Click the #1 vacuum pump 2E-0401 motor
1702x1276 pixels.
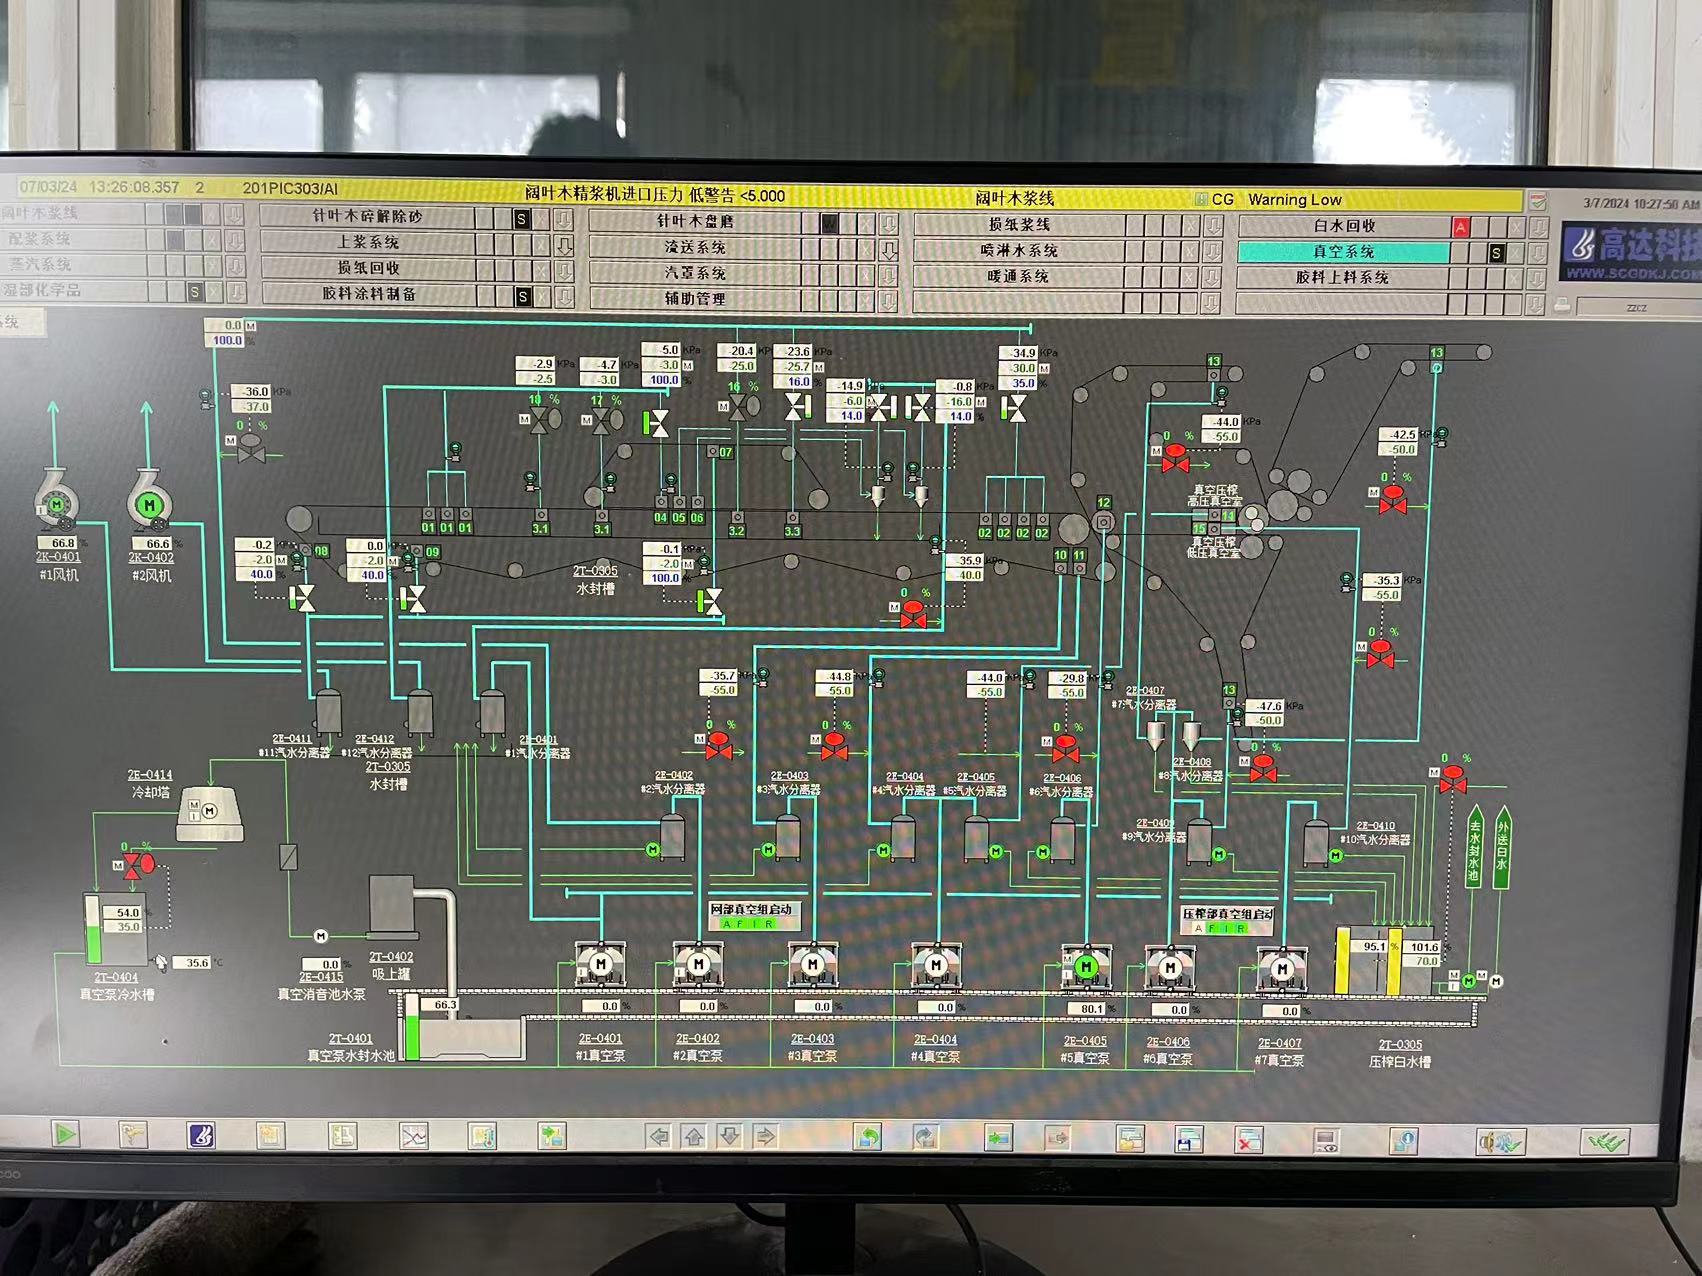click(x=600, y=964)
